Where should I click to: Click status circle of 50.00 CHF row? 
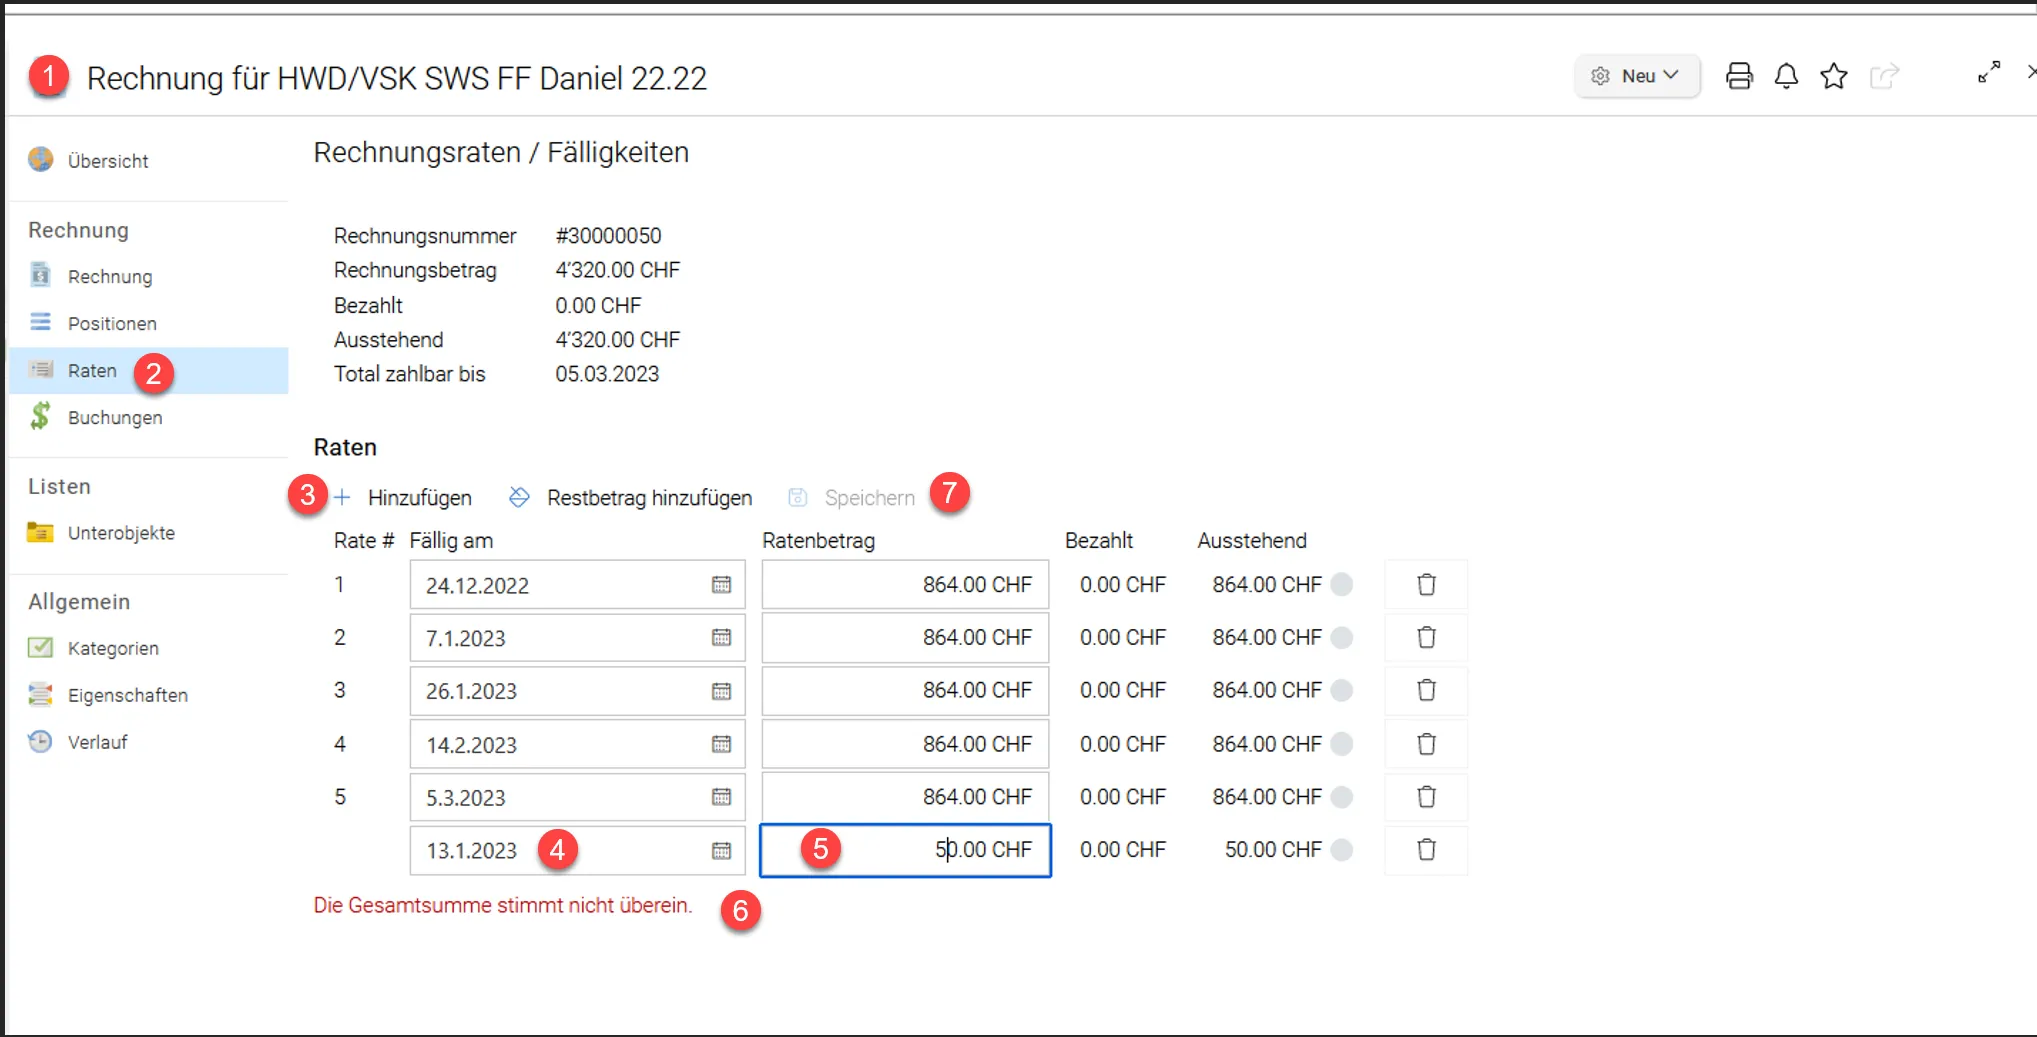pos(1342,849)
